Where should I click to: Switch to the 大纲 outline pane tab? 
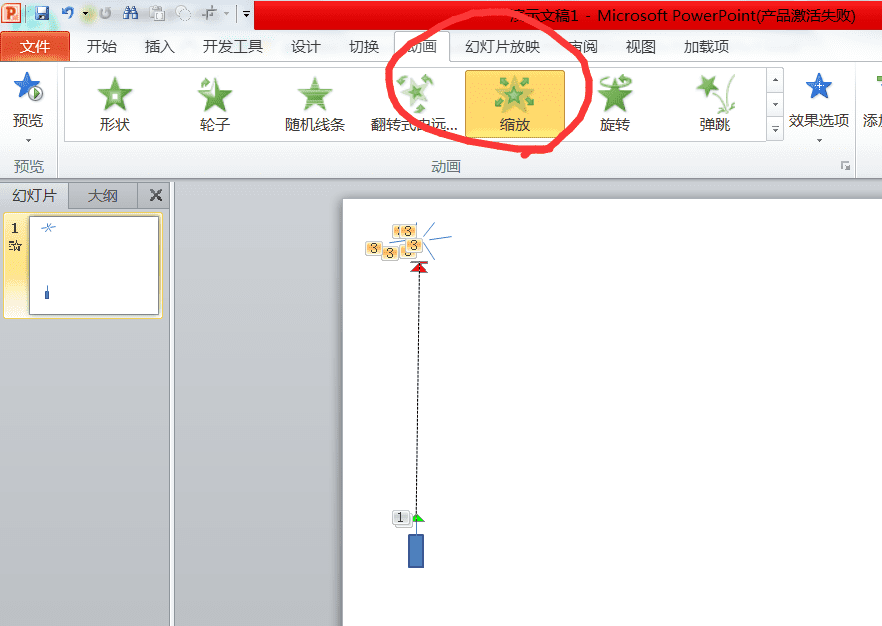(x=103, y=196)
